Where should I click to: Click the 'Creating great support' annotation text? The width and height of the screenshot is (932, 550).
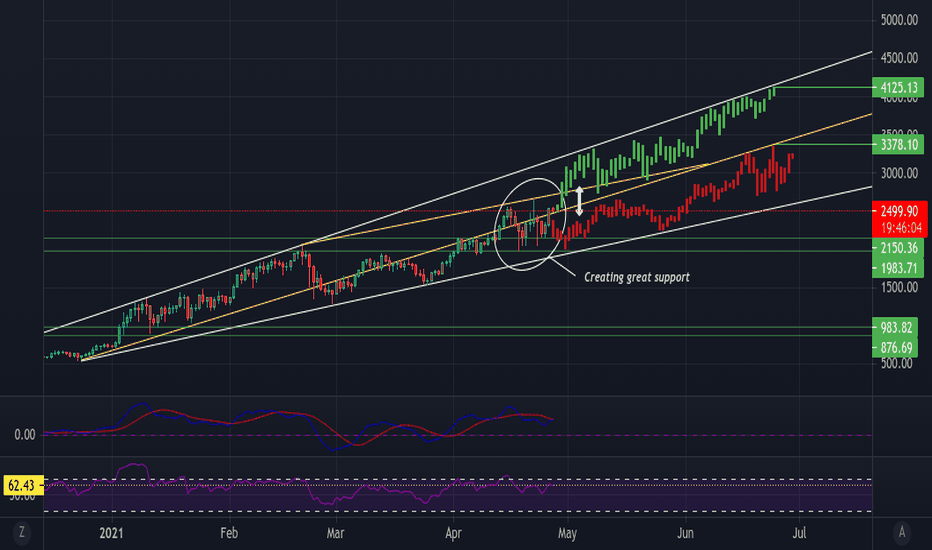(x=637, y=277)
